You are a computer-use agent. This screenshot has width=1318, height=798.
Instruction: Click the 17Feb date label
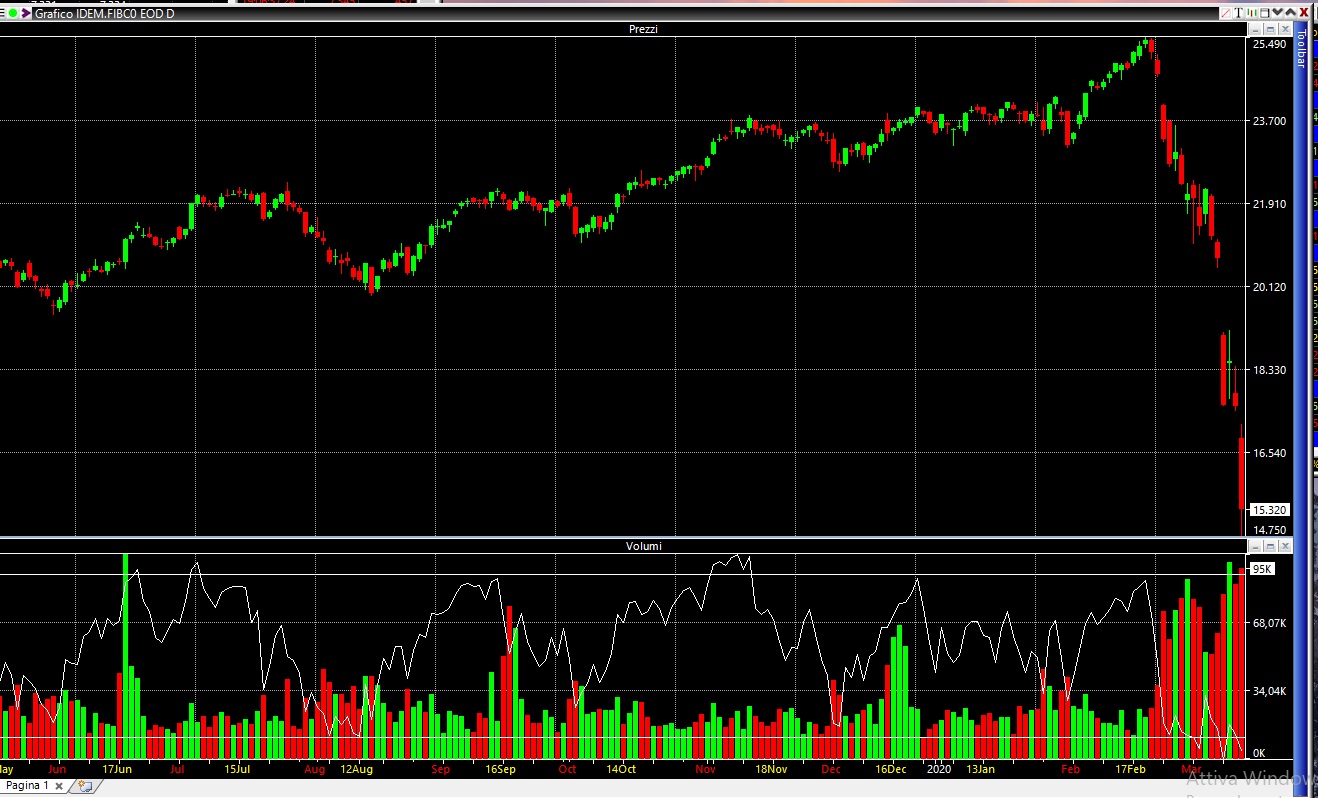1130,770
